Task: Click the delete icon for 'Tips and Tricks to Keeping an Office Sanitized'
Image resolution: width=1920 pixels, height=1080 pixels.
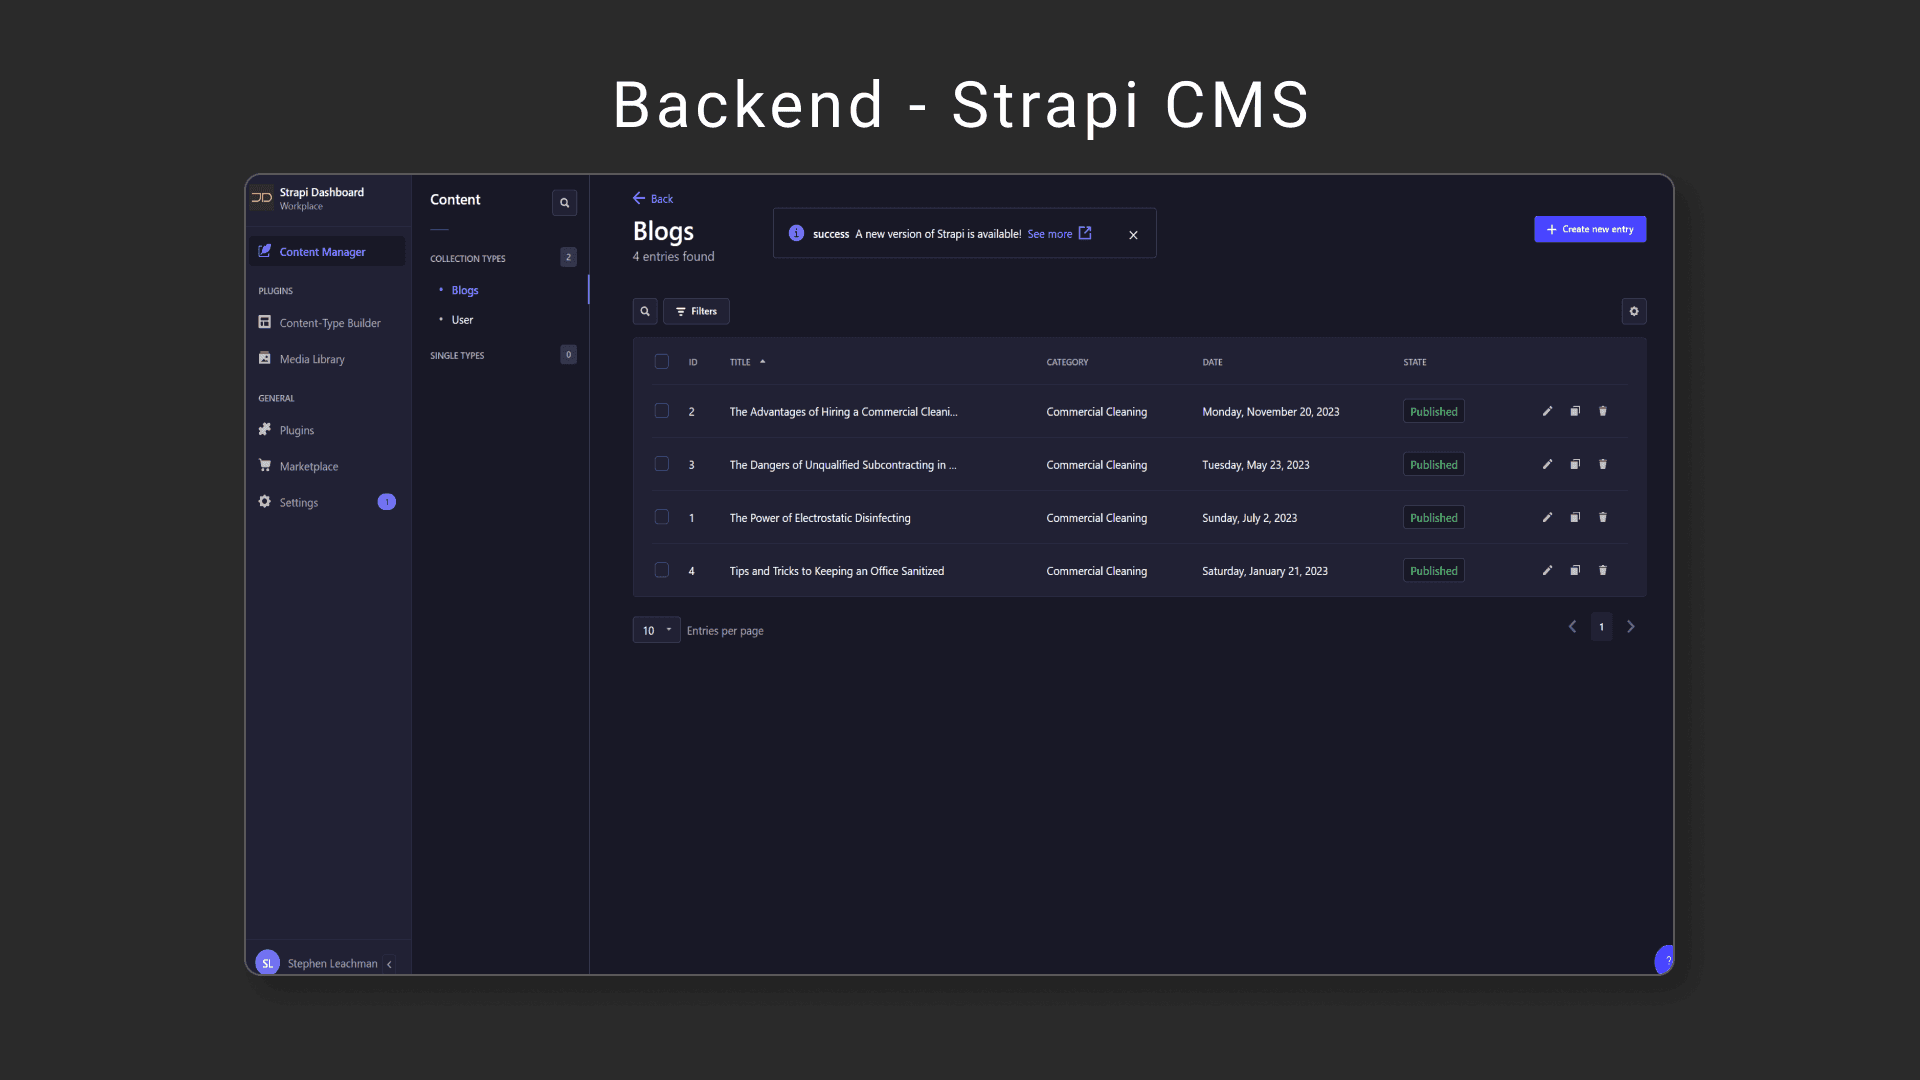Action: tap(1604, 570)
